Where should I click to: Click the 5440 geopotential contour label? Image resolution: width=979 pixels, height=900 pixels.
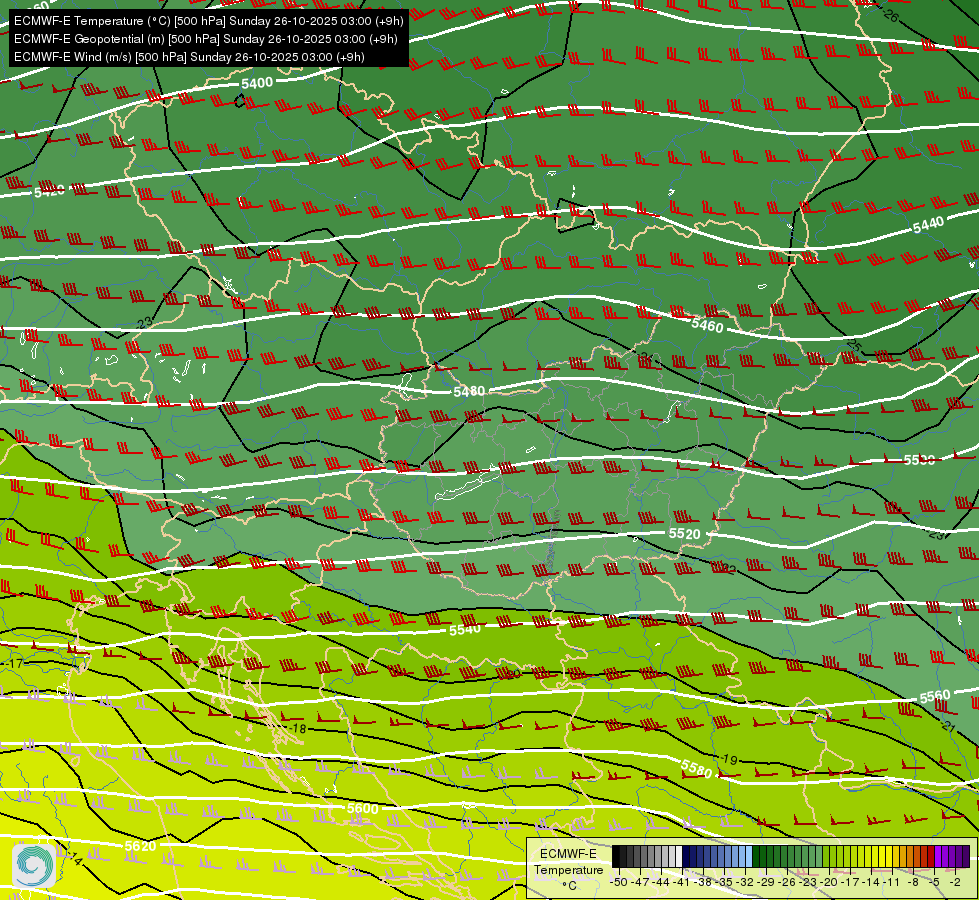(x=928, y=225)
